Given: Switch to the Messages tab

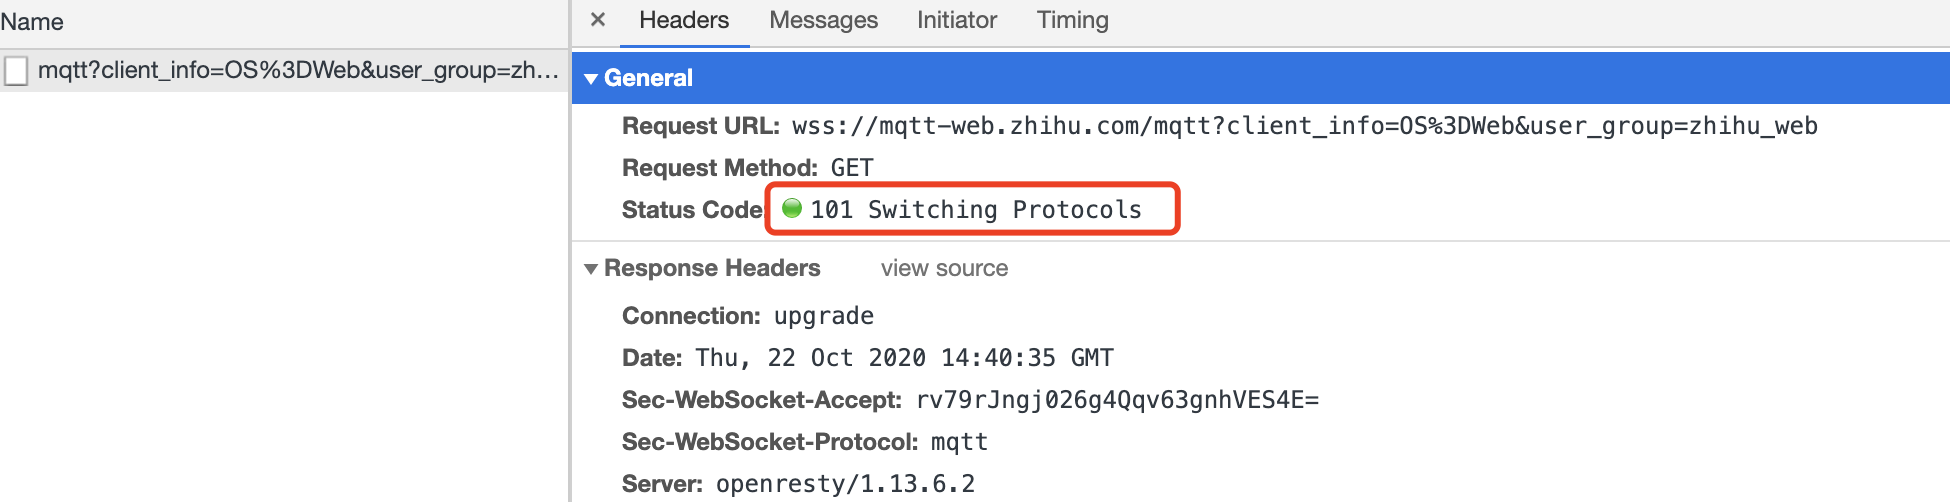Looking at the screenshot, I should tap(823, 20).
